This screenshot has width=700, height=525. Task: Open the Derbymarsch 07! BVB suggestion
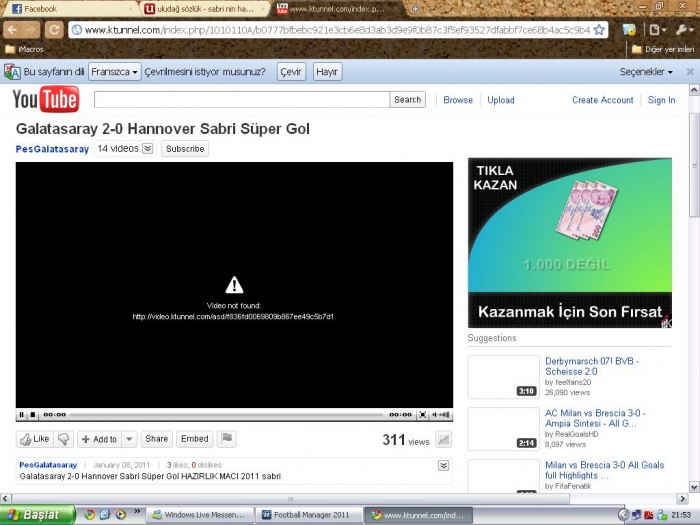coord(592,366)
